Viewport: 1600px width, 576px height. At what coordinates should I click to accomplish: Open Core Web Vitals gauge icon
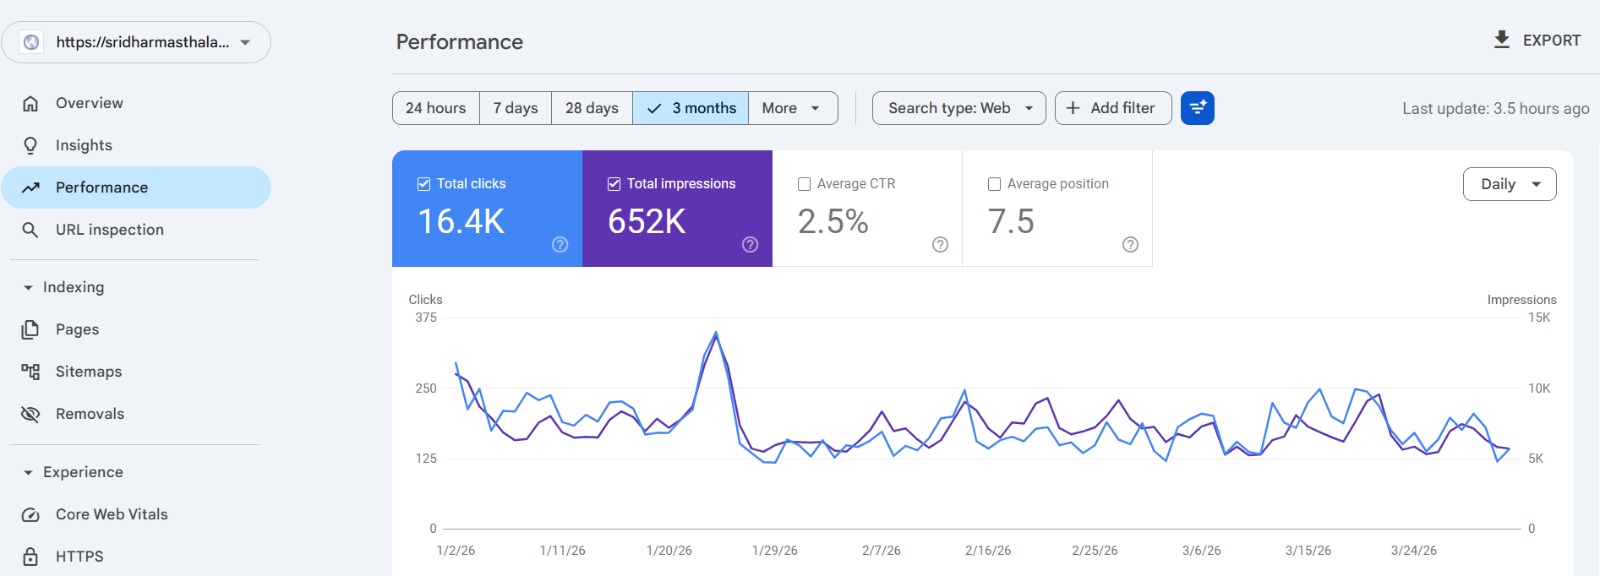pos(31,515)
